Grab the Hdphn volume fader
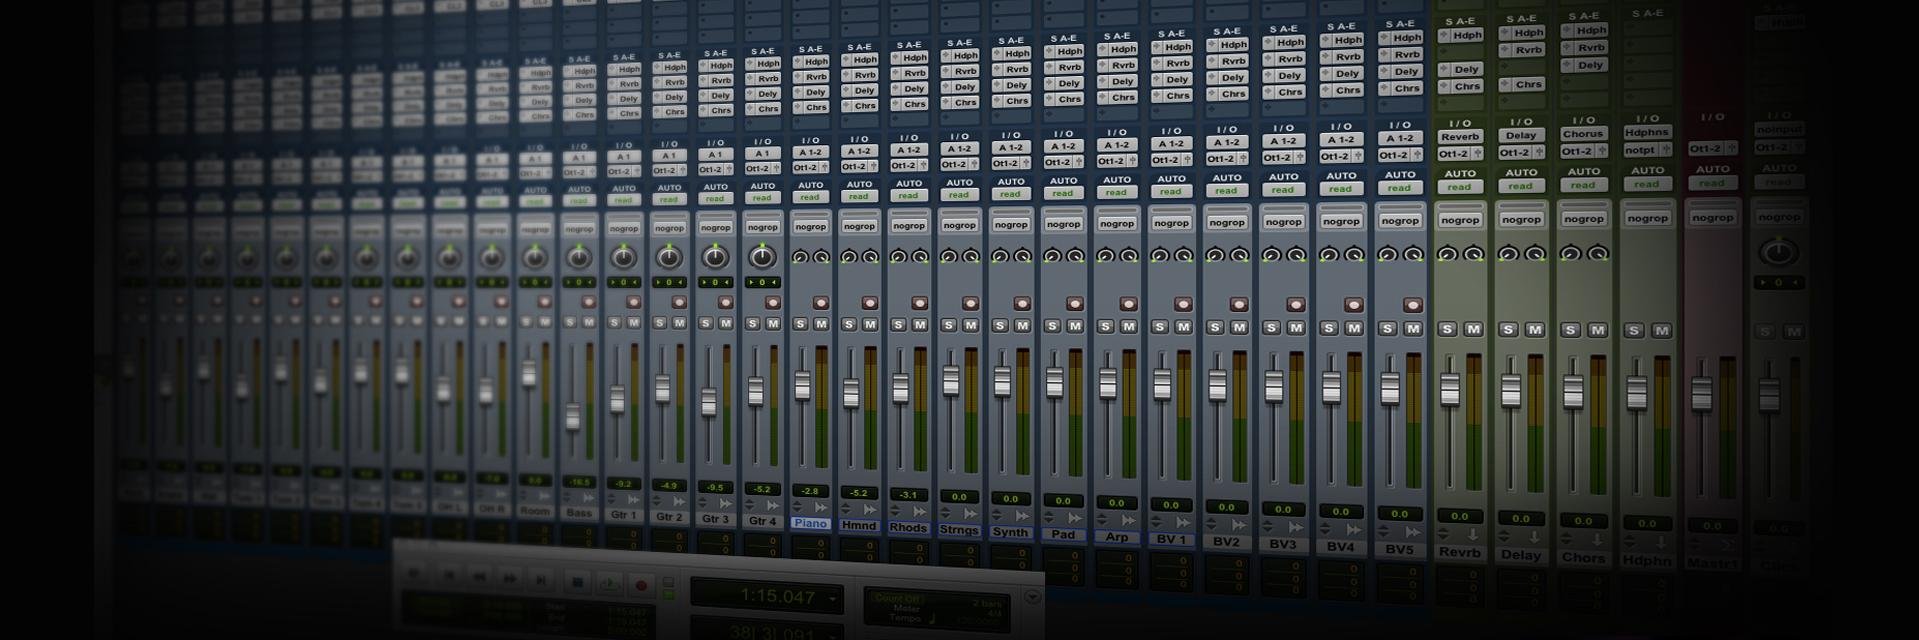The height and width of the screenshot is (640, 1919). click(1637, 393)
